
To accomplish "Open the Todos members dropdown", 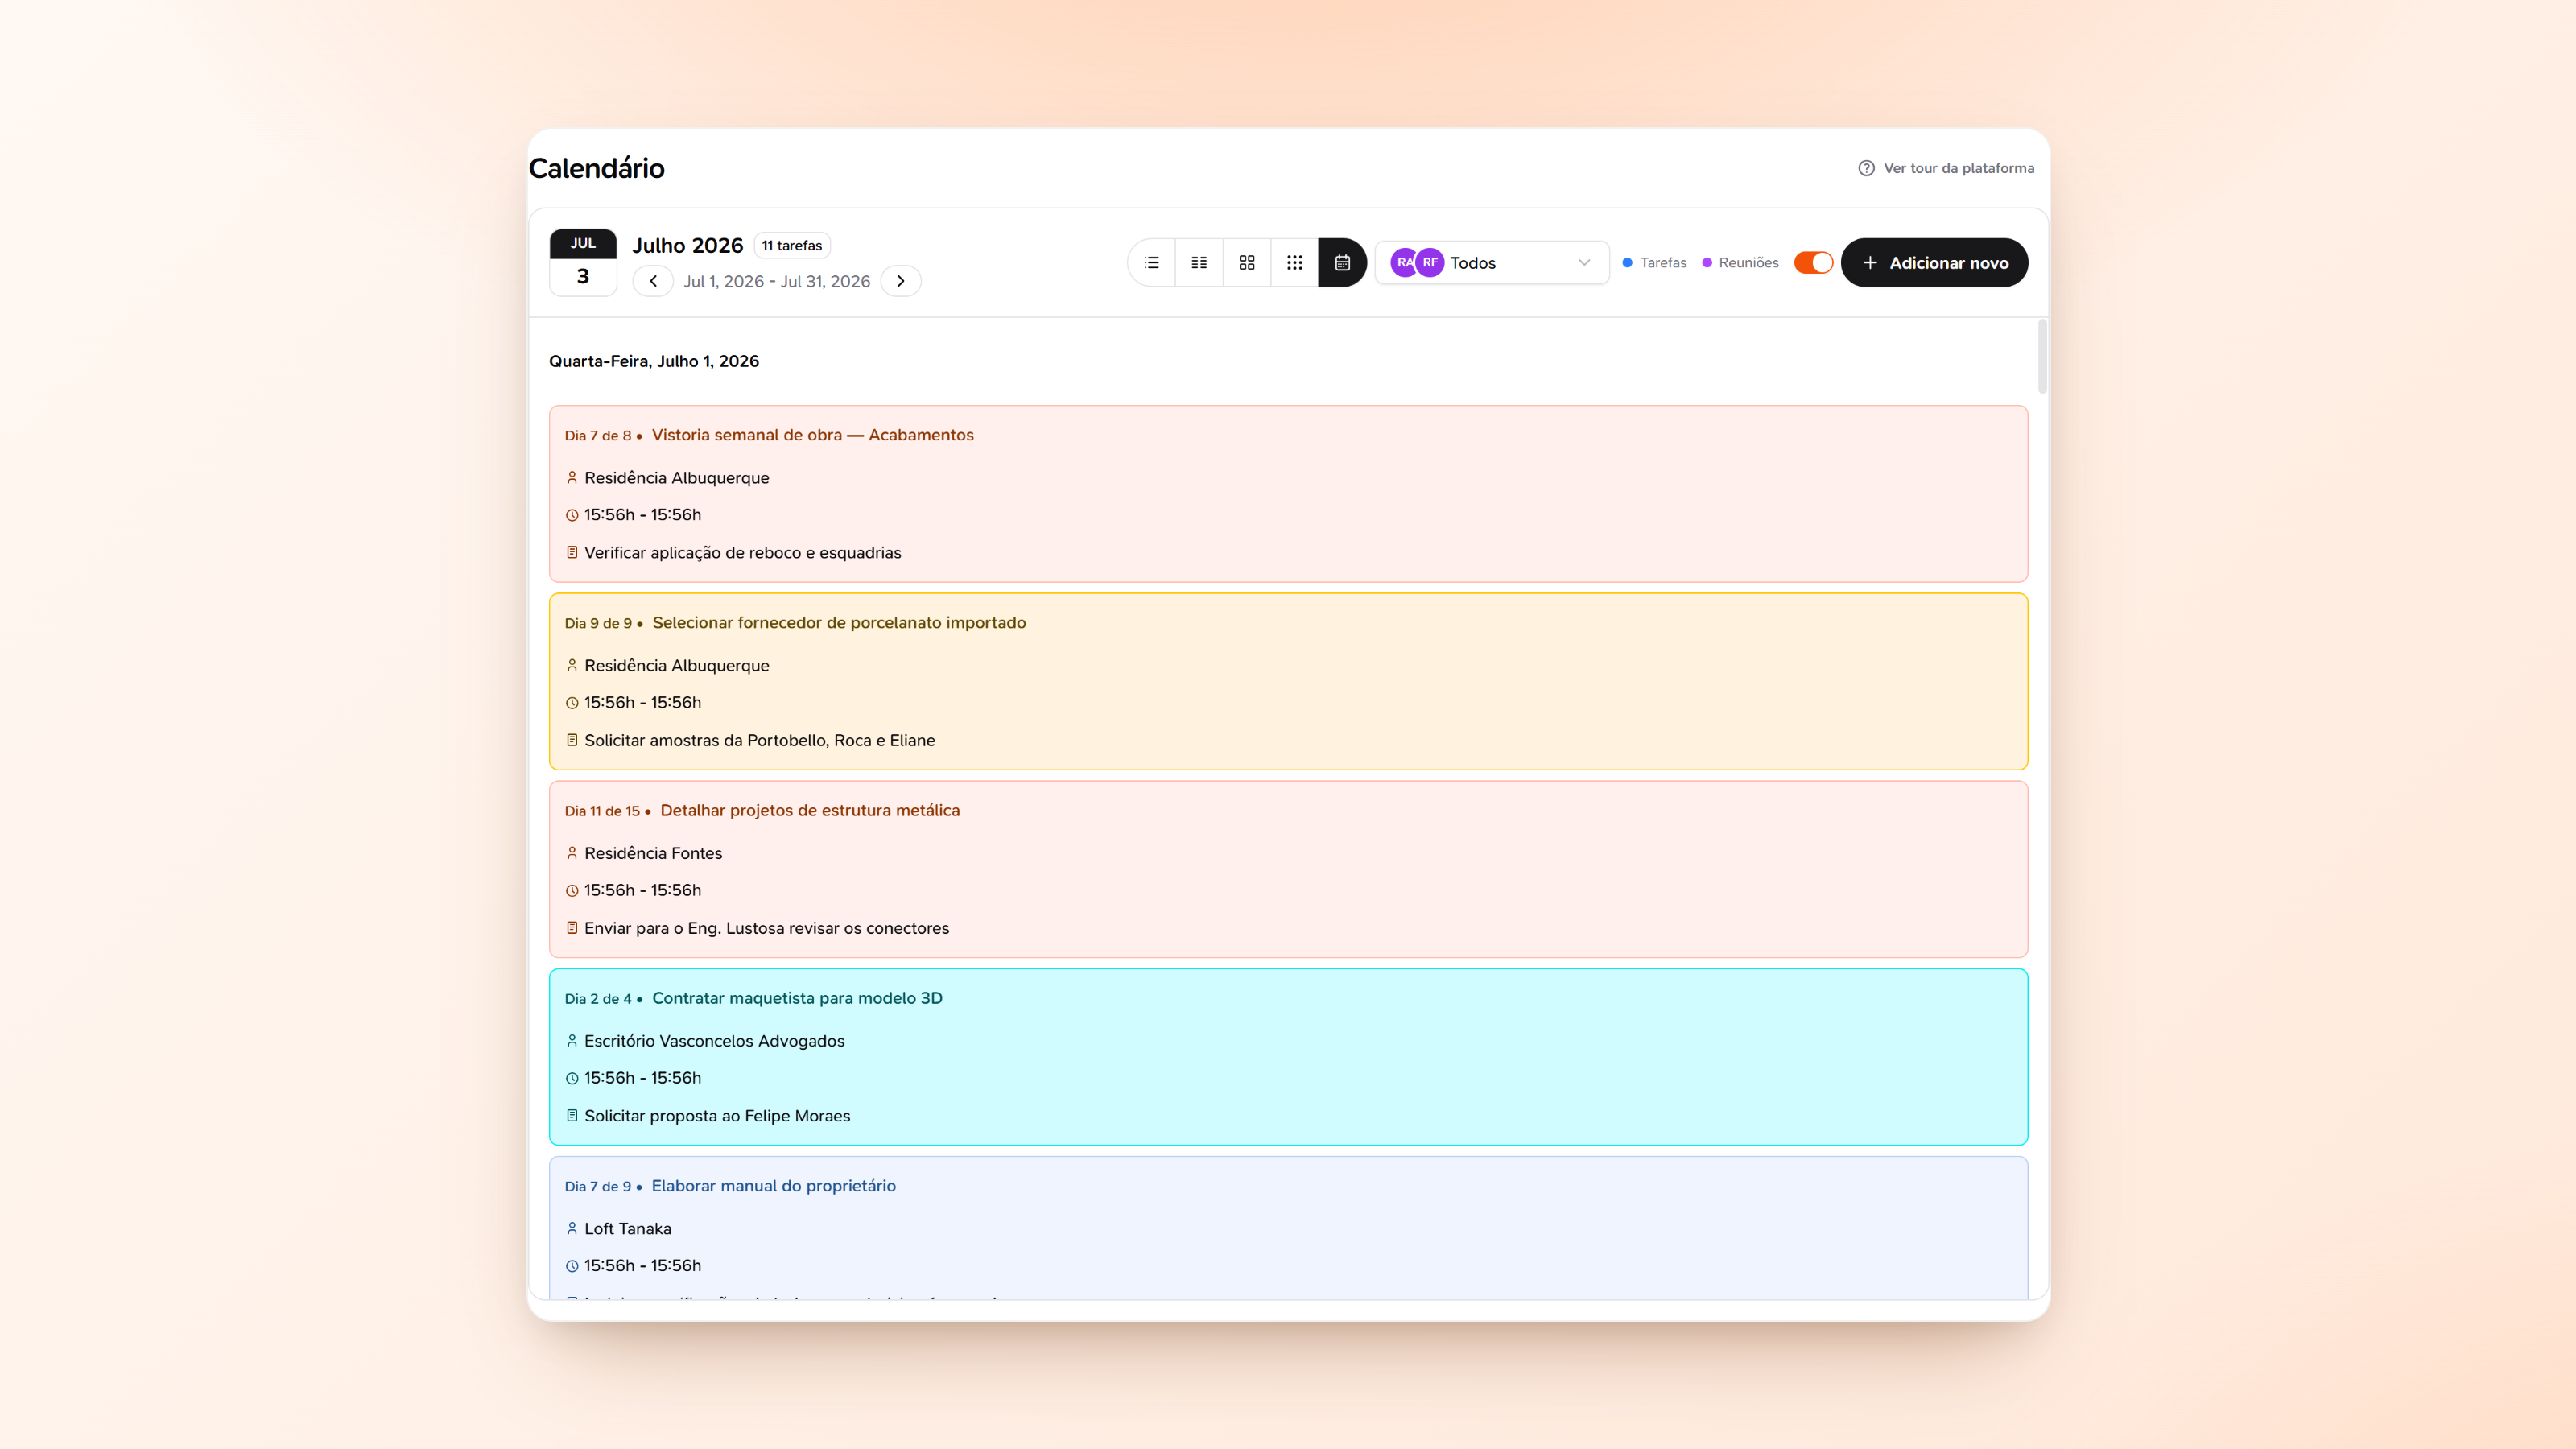I will 1492,262.
